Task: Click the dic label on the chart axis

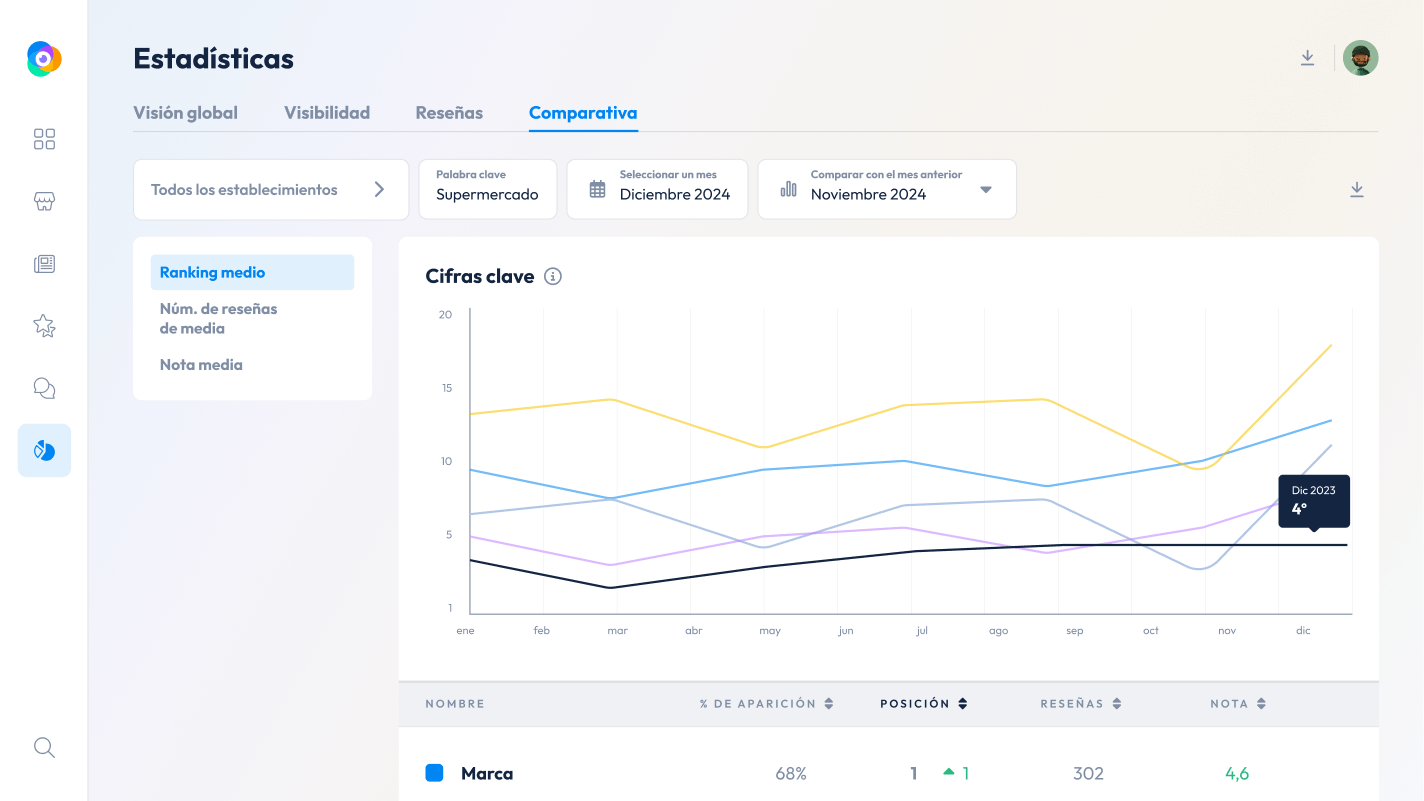Action: click(1303, 631)
